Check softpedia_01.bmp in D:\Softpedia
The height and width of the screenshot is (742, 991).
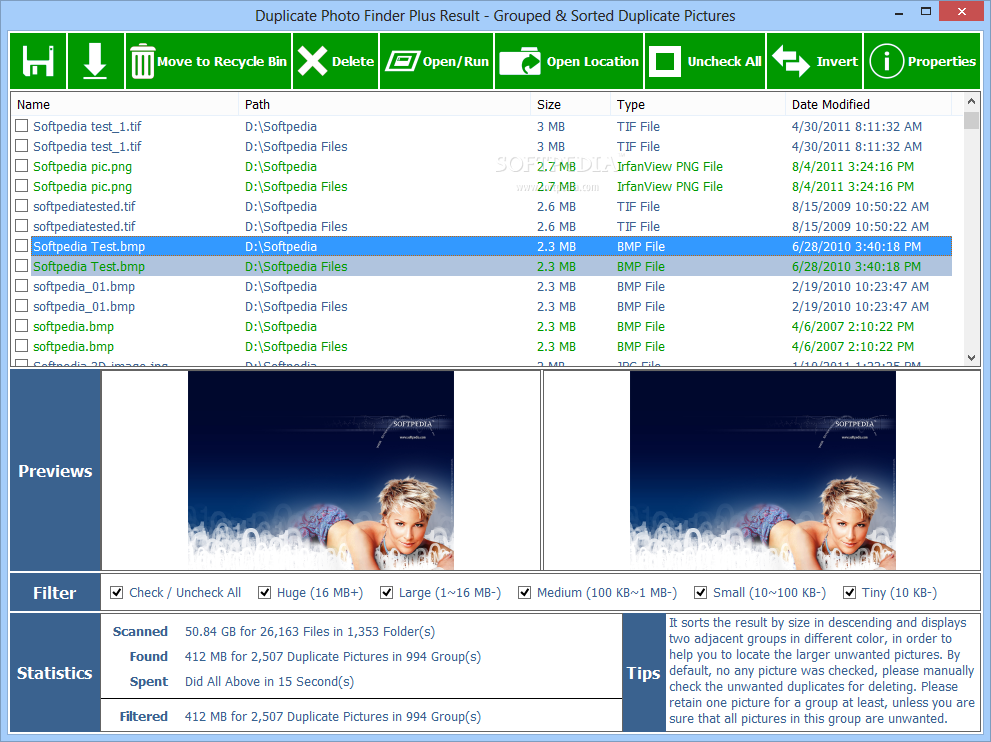point(21,286)
